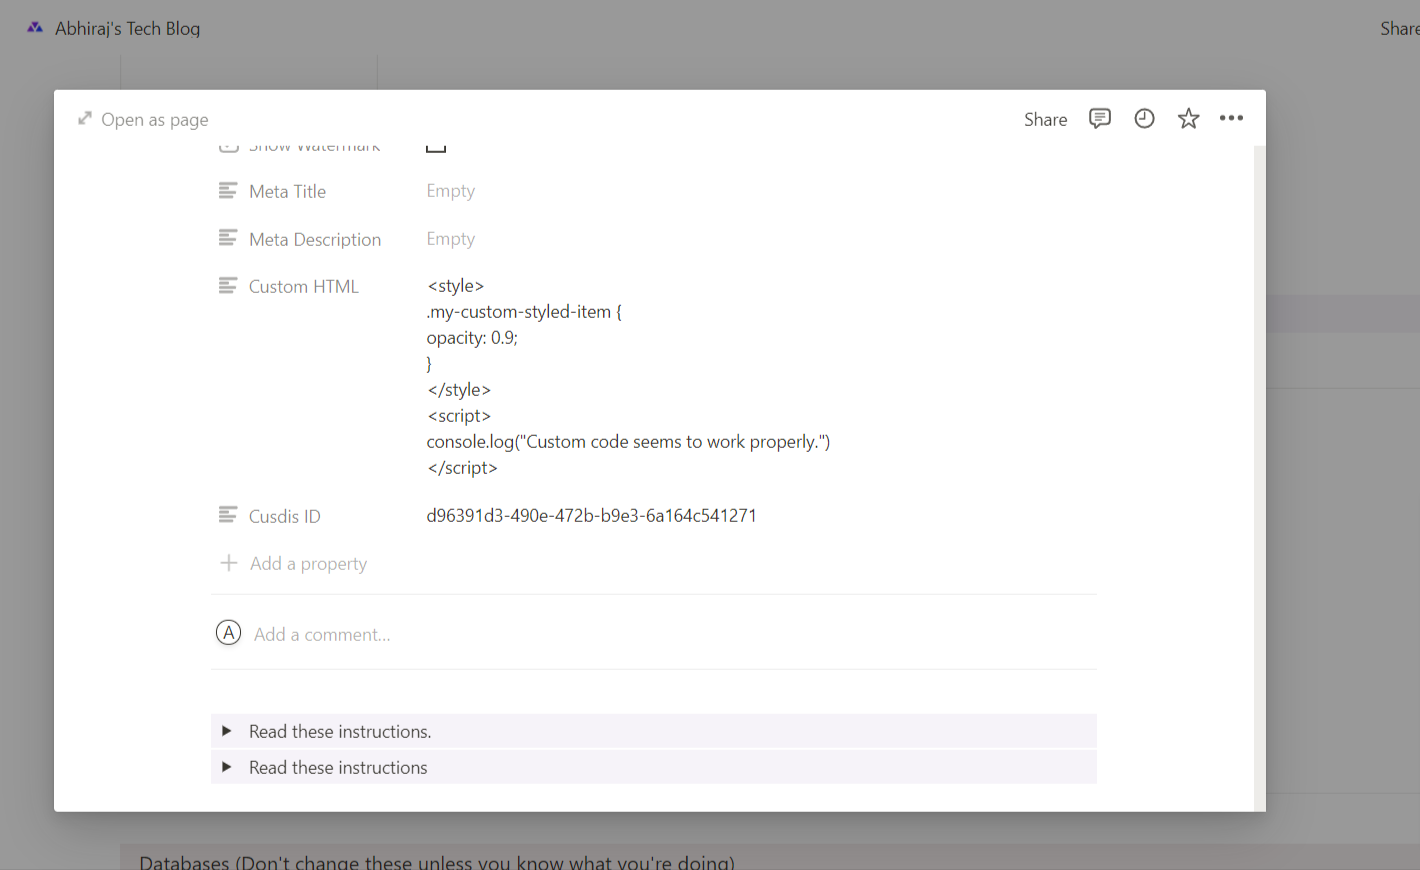Image resolution: width=1420 pixels, height=870 pixels.
Task: Open the comments speech bubble icon
Action: point(1100,119)
